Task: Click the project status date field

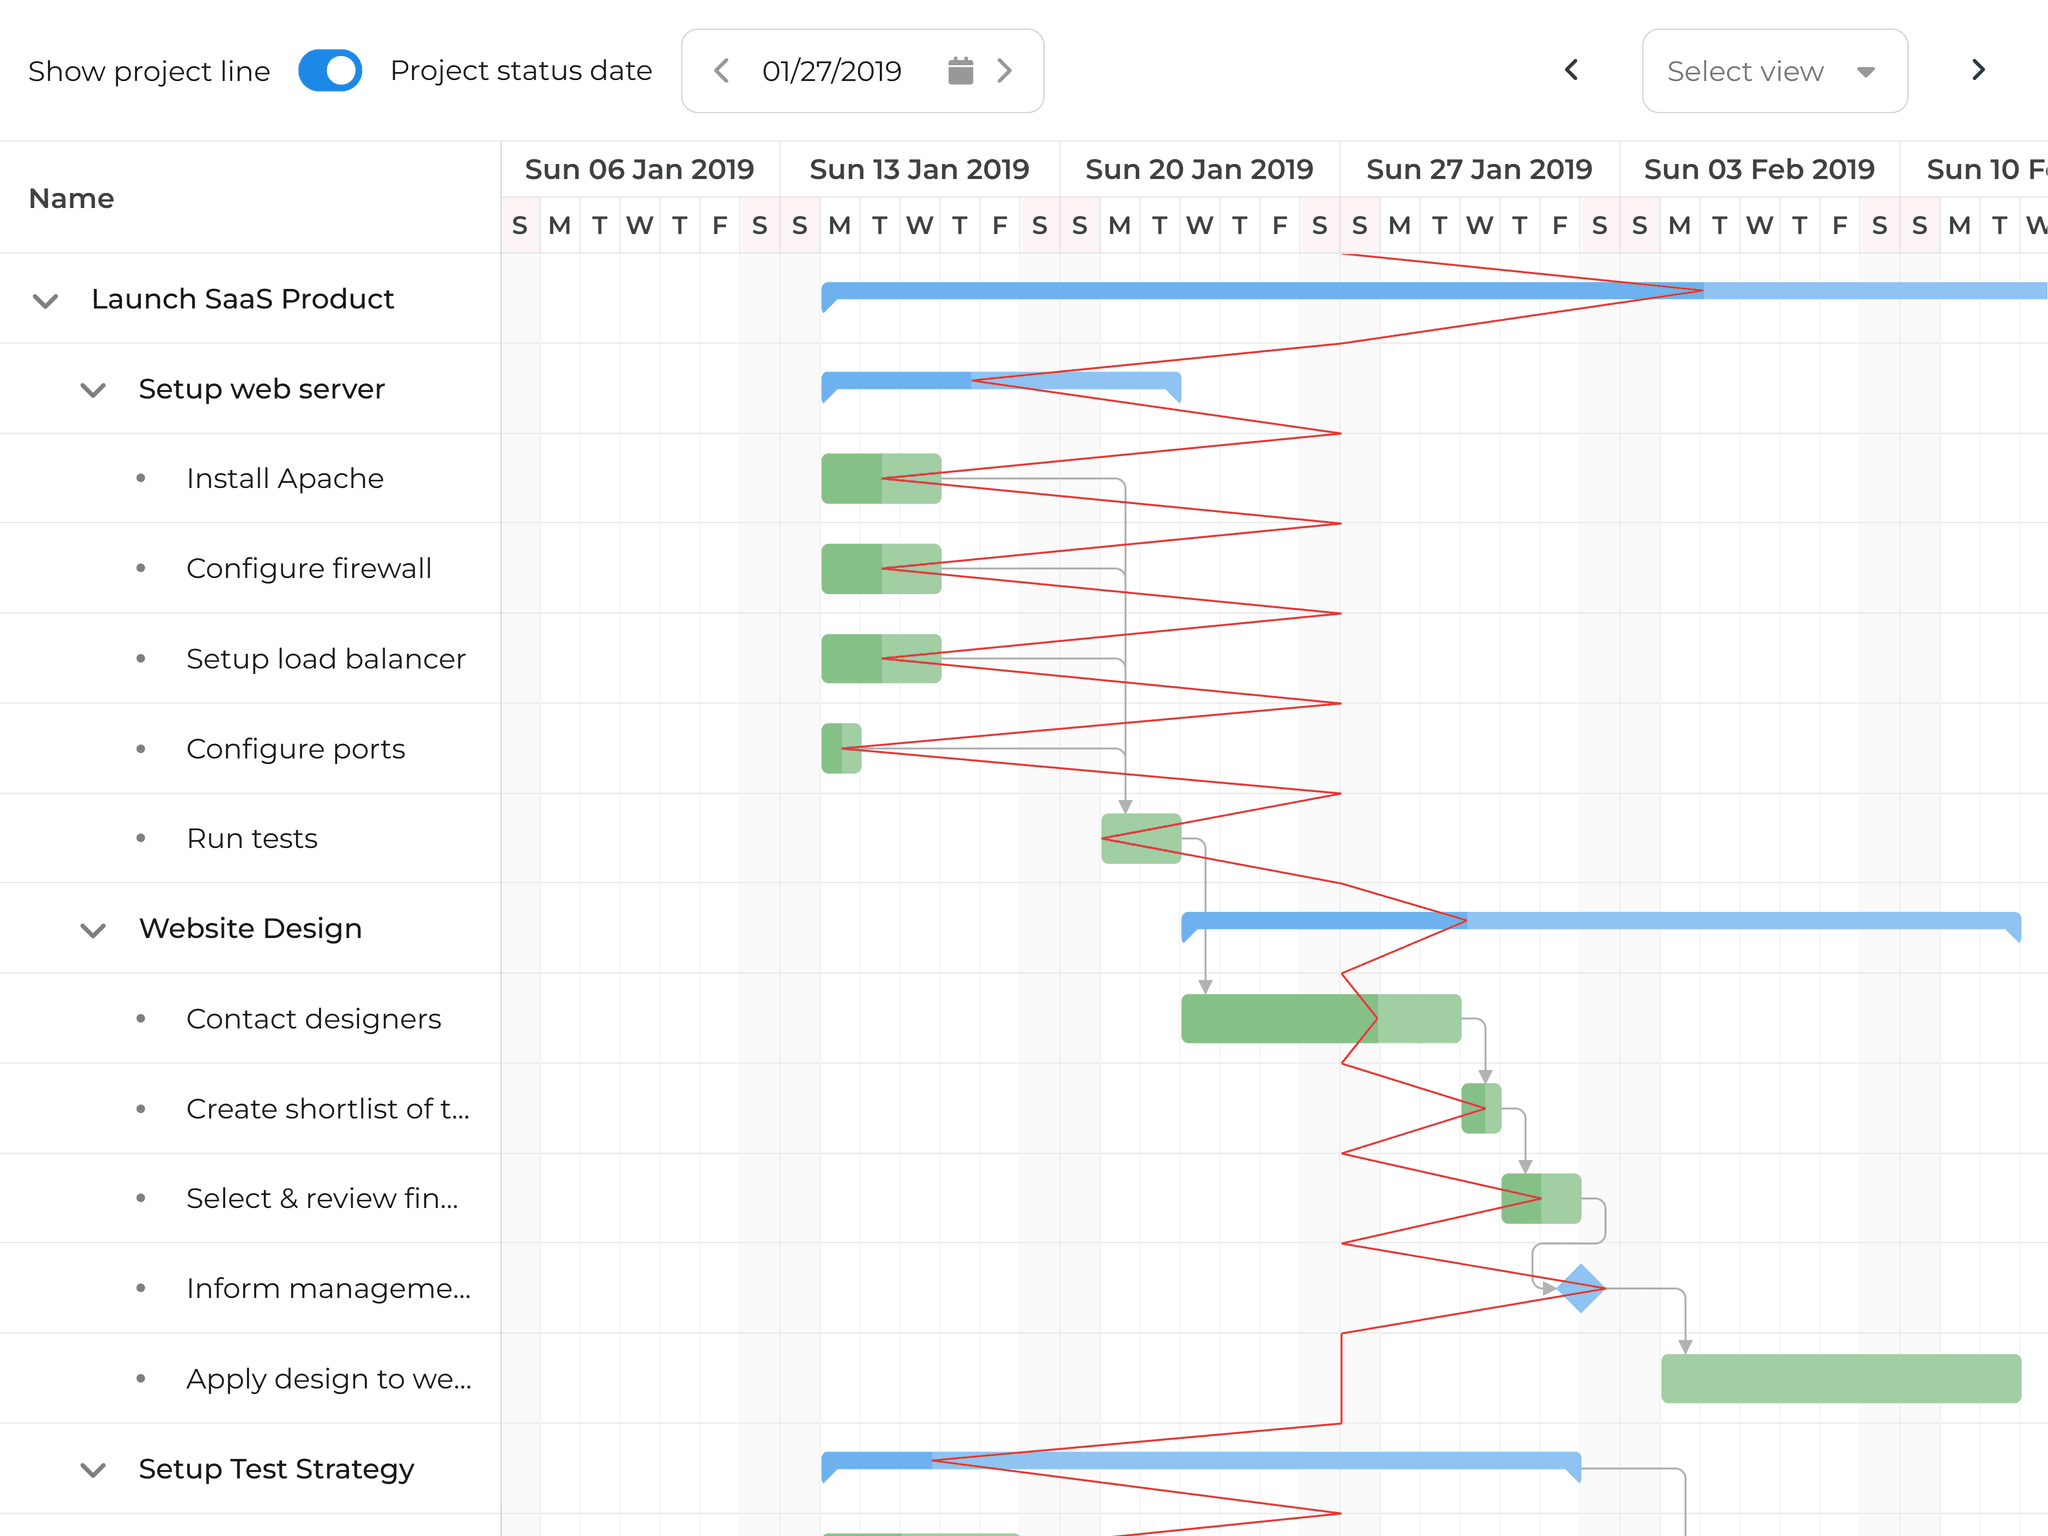Action: (832, 71)
